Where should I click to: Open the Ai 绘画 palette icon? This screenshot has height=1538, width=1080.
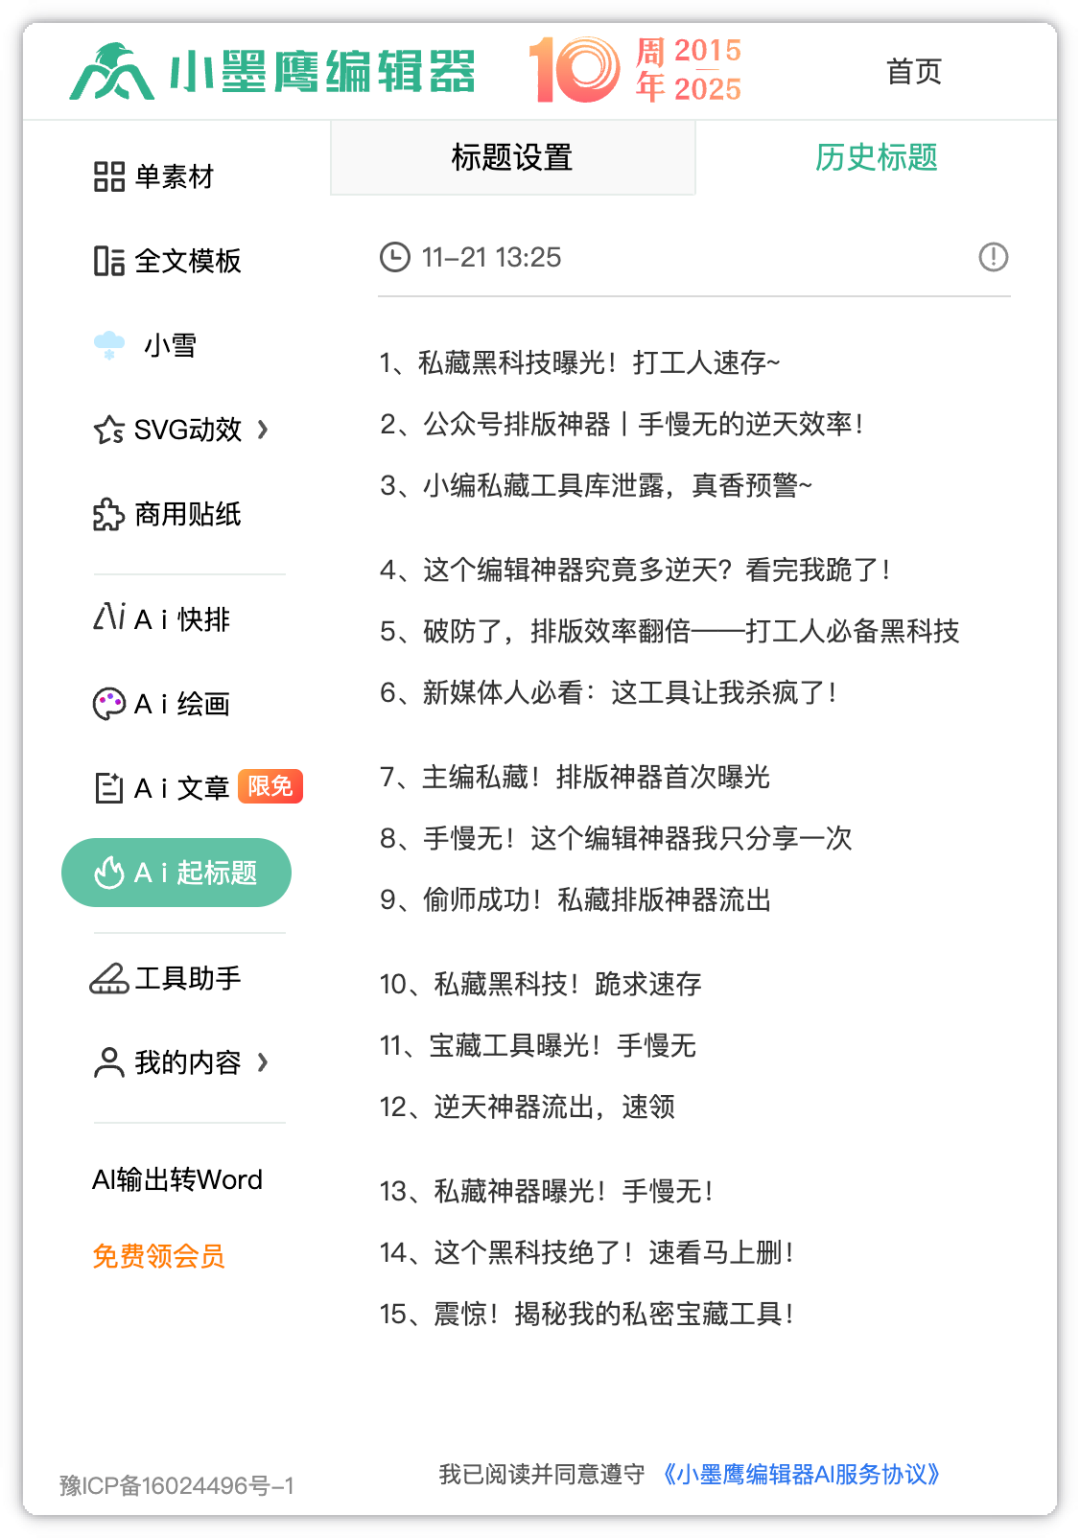click(109, 704)
